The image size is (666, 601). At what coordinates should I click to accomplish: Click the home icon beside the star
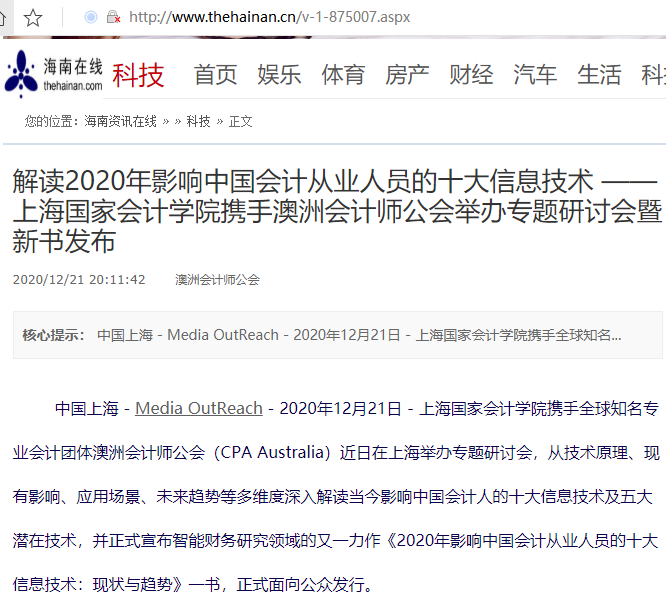[3, 18]
